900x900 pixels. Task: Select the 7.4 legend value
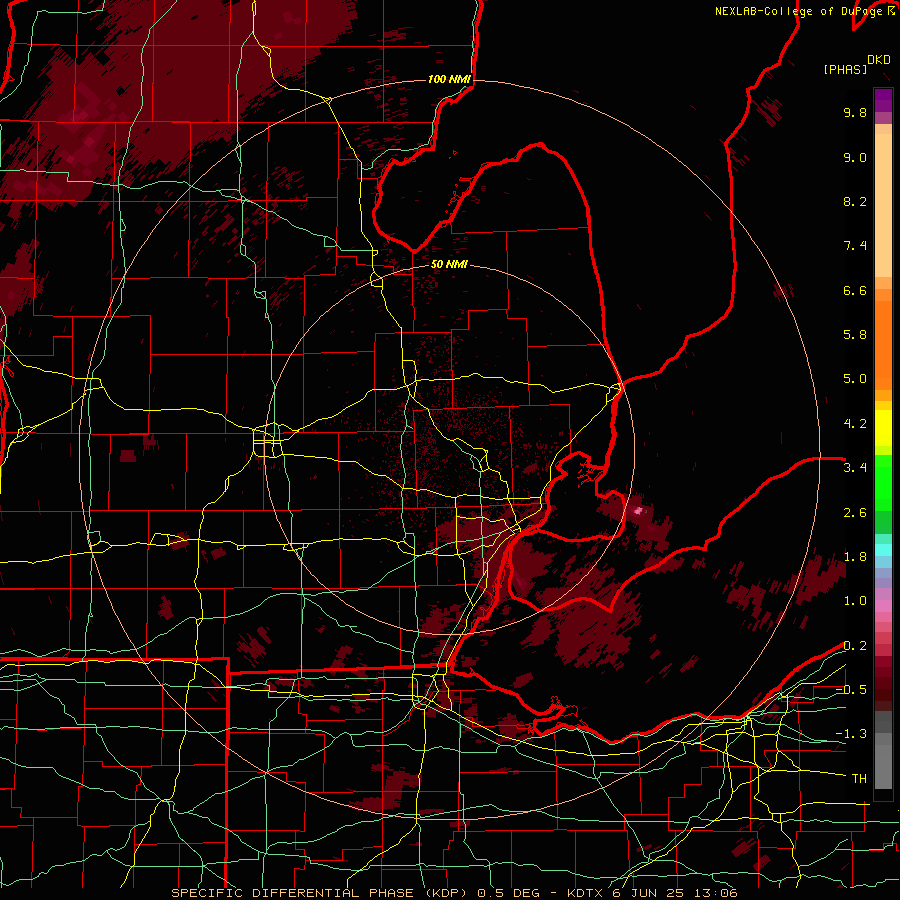tap(855, 246)
